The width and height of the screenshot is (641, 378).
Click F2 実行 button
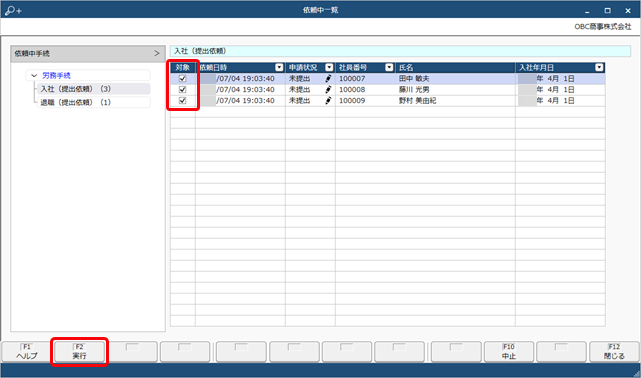click(79, 352)
